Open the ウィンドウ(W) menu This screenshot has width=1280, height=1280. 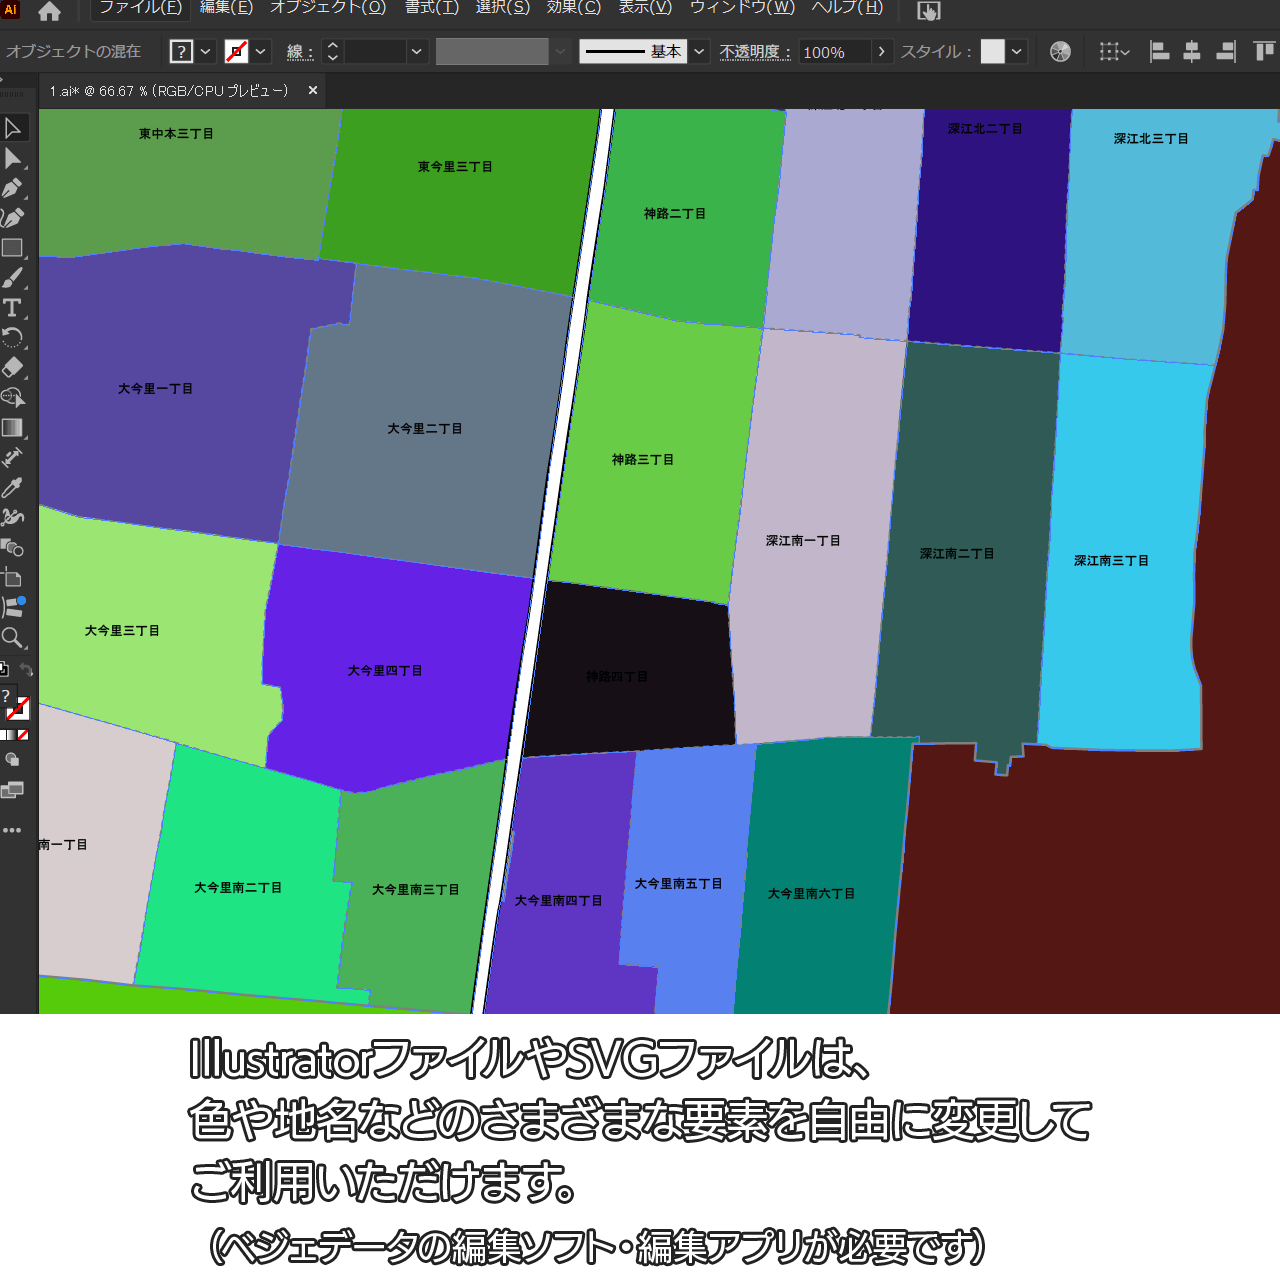coord(742,8)
